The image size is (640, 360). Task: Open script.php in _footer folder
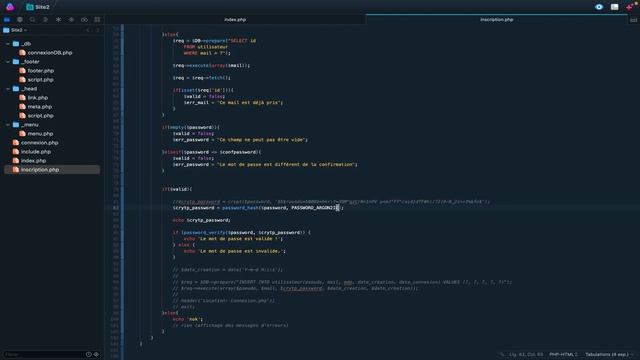tap(40, 80)
